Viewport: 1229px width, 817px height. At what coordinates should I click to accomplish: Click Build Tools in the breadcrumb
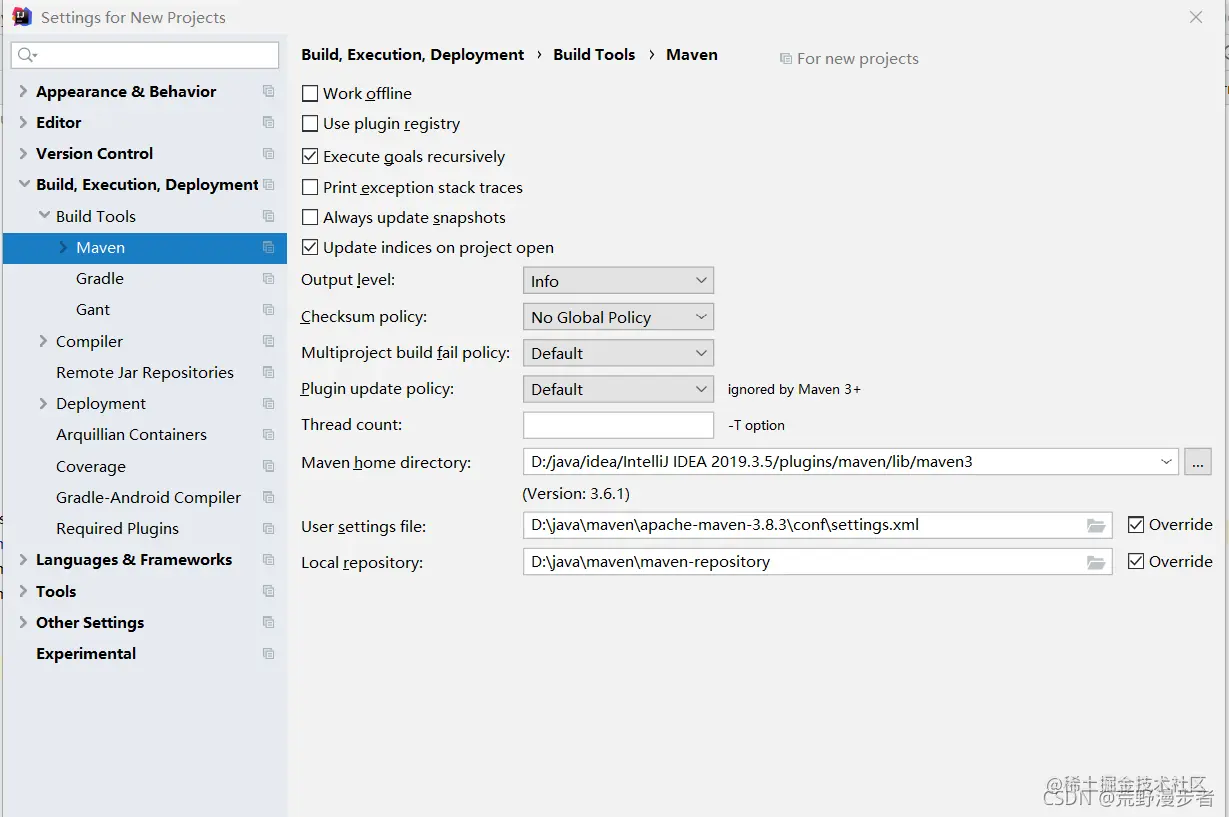point(594,55)
